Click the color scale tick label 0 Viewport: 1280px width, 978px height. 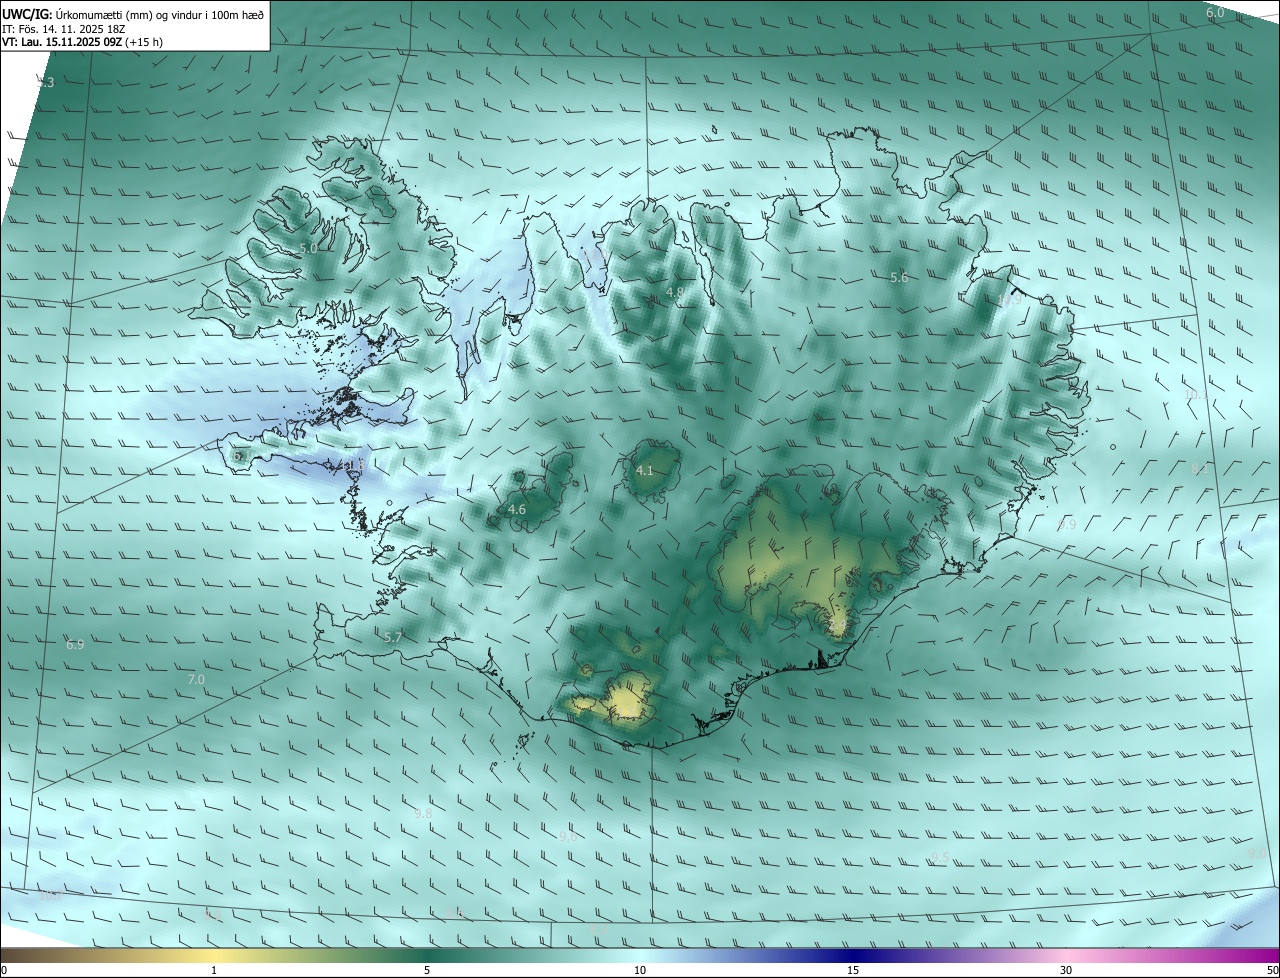[x=4, y=971]
